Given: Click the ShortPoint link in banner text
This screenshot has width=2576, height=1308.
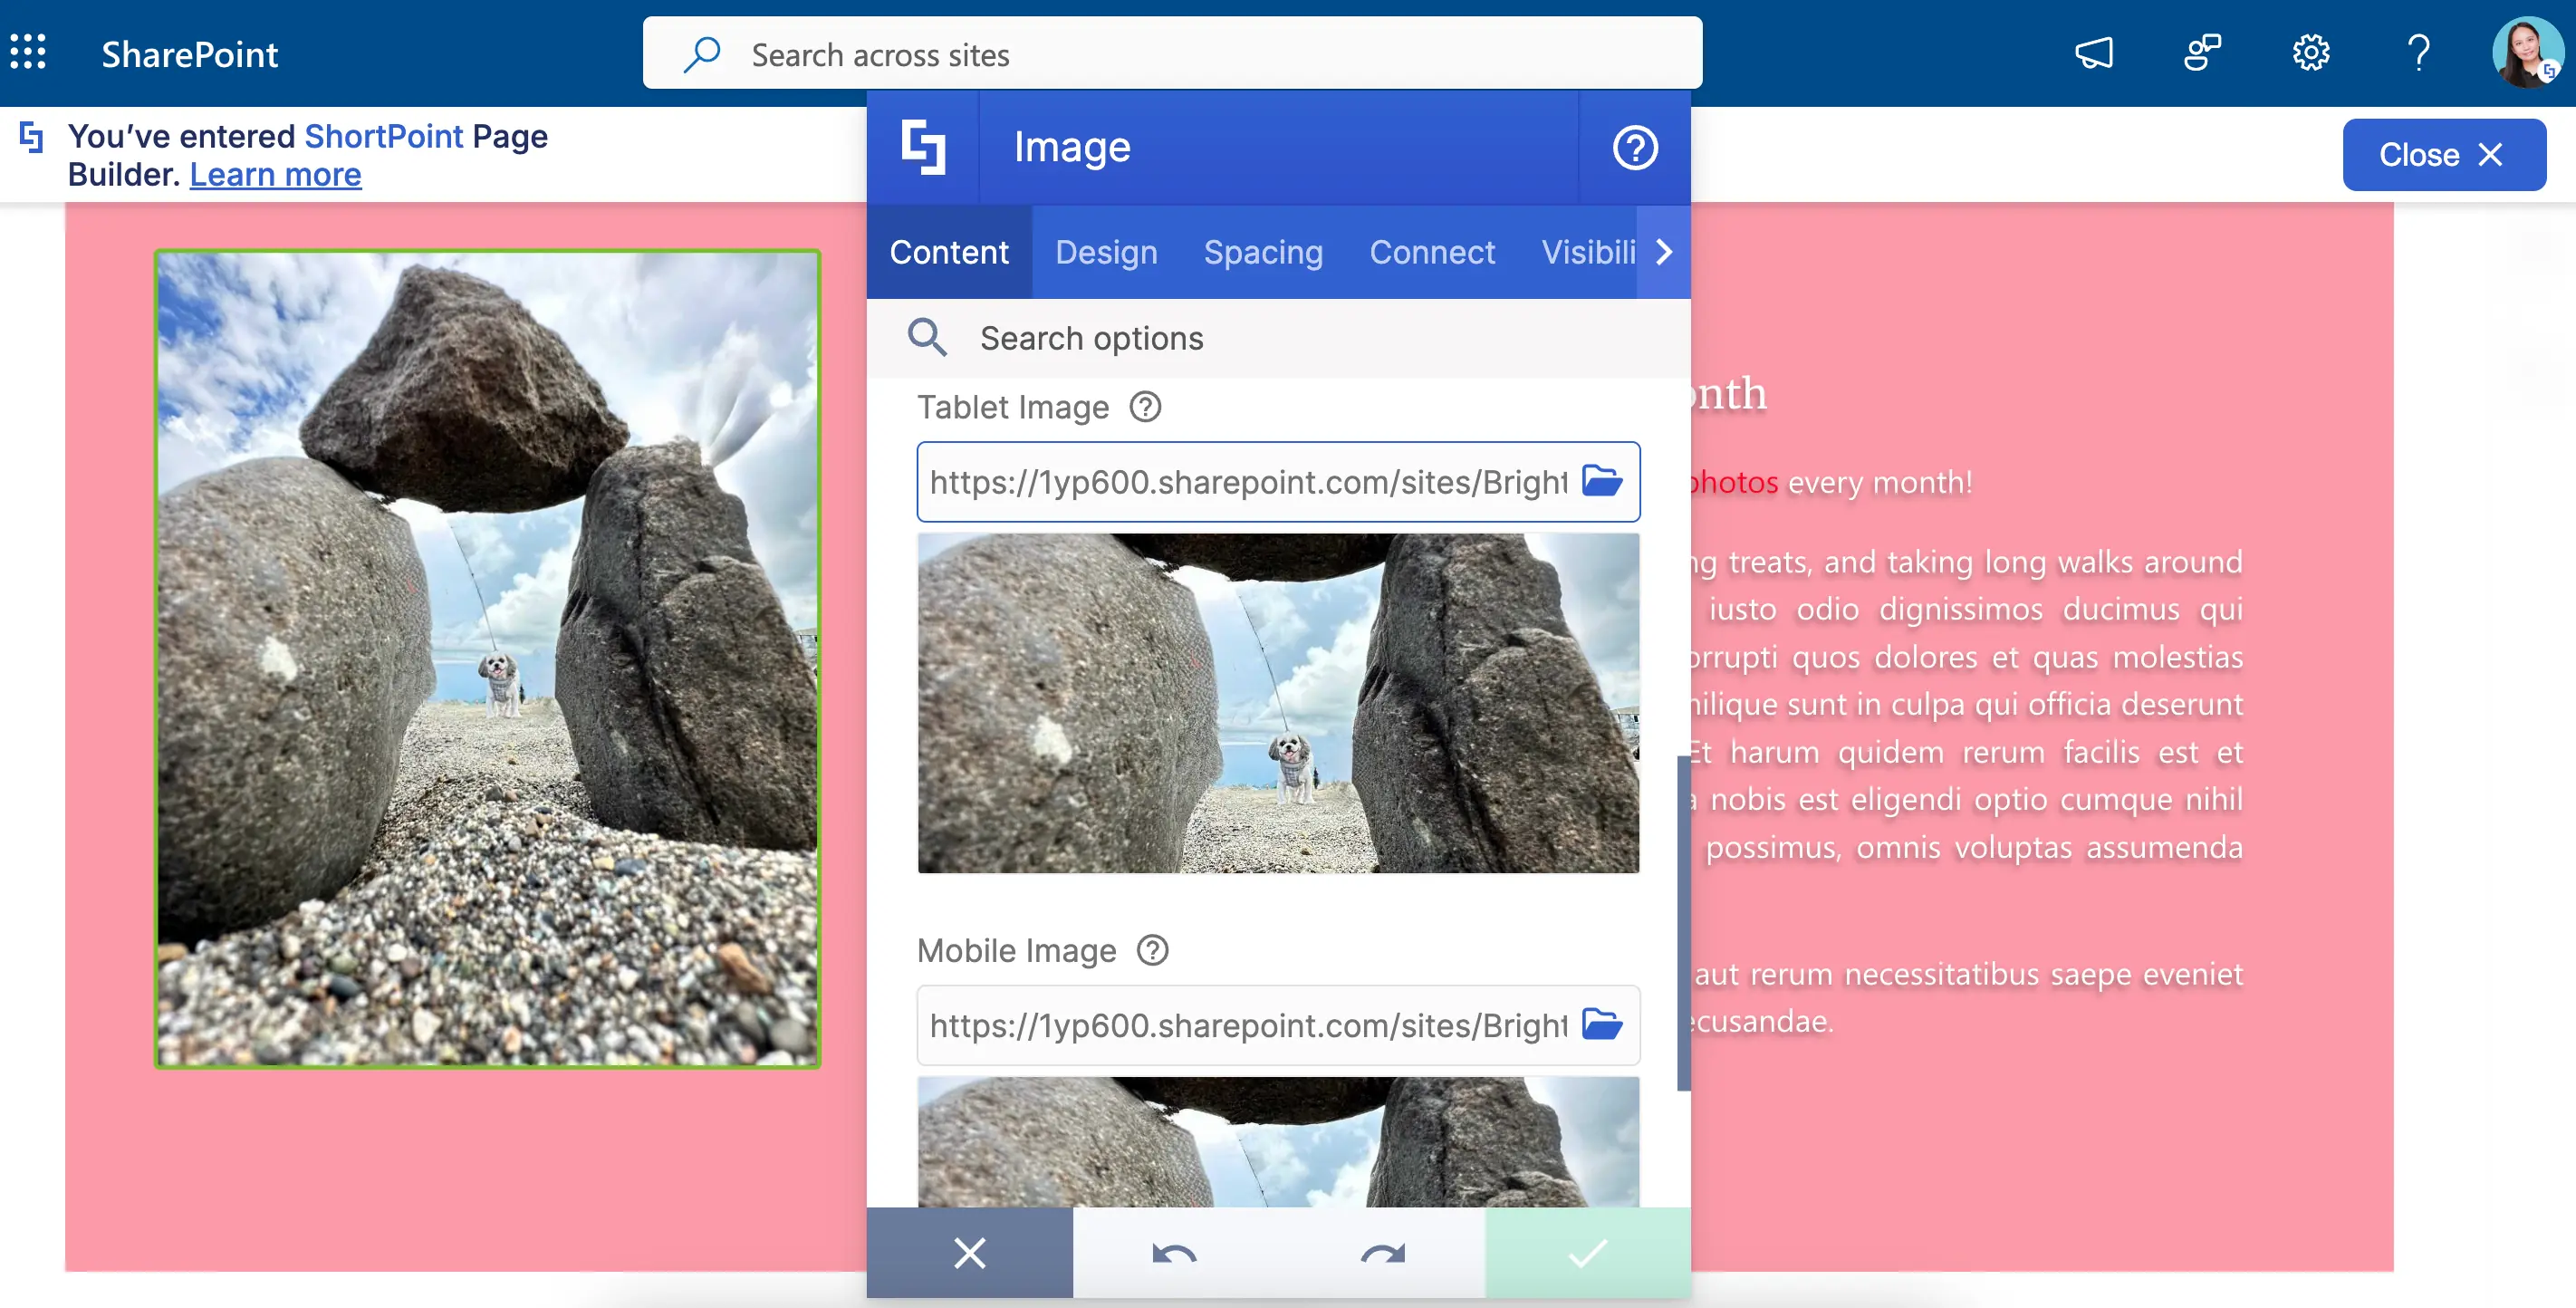Looking at the screenshot, I should click(384, 136).
